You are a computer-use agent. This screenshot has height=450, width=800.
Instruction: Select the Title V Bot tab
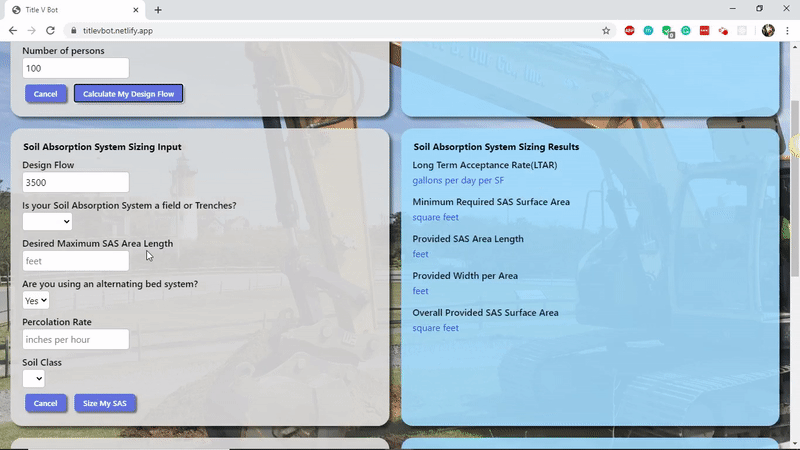pos(74,10)
